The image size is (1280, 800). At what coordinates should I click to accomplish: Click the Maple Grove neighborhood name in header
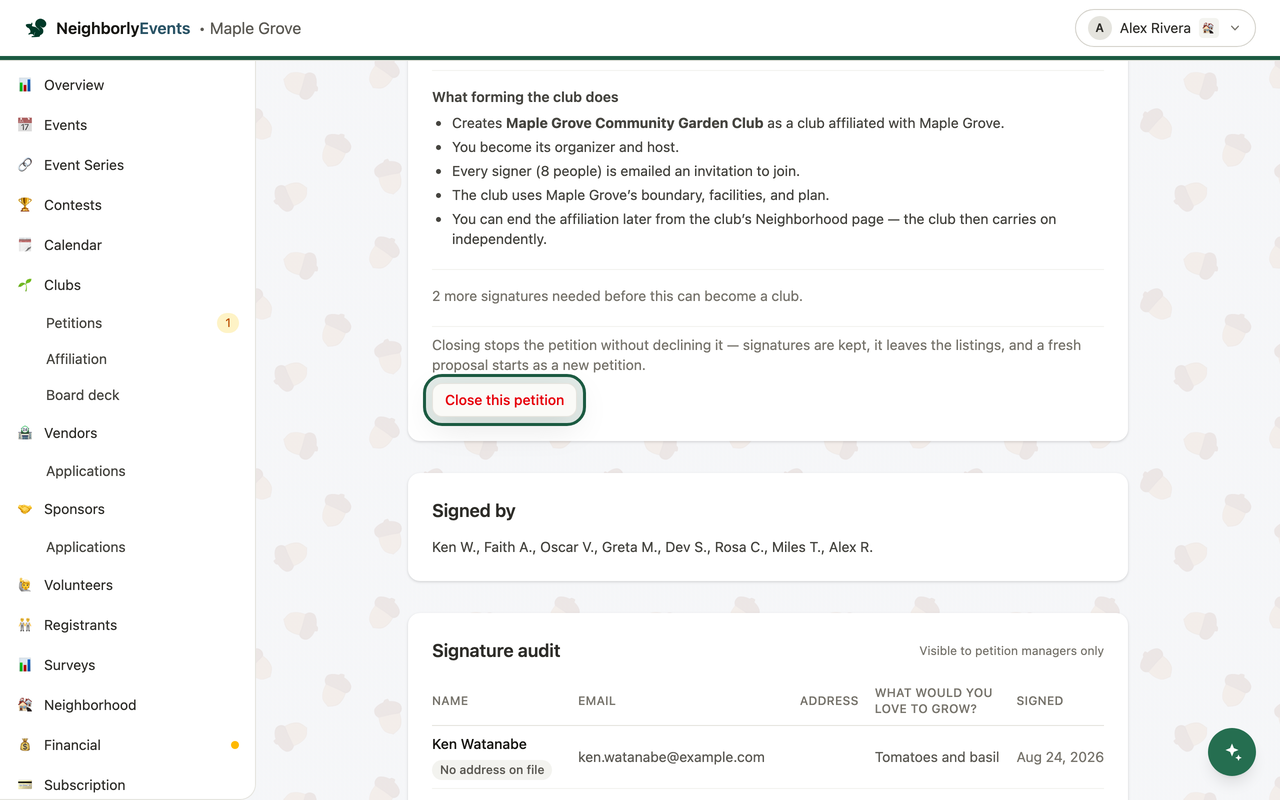[255, 28]
